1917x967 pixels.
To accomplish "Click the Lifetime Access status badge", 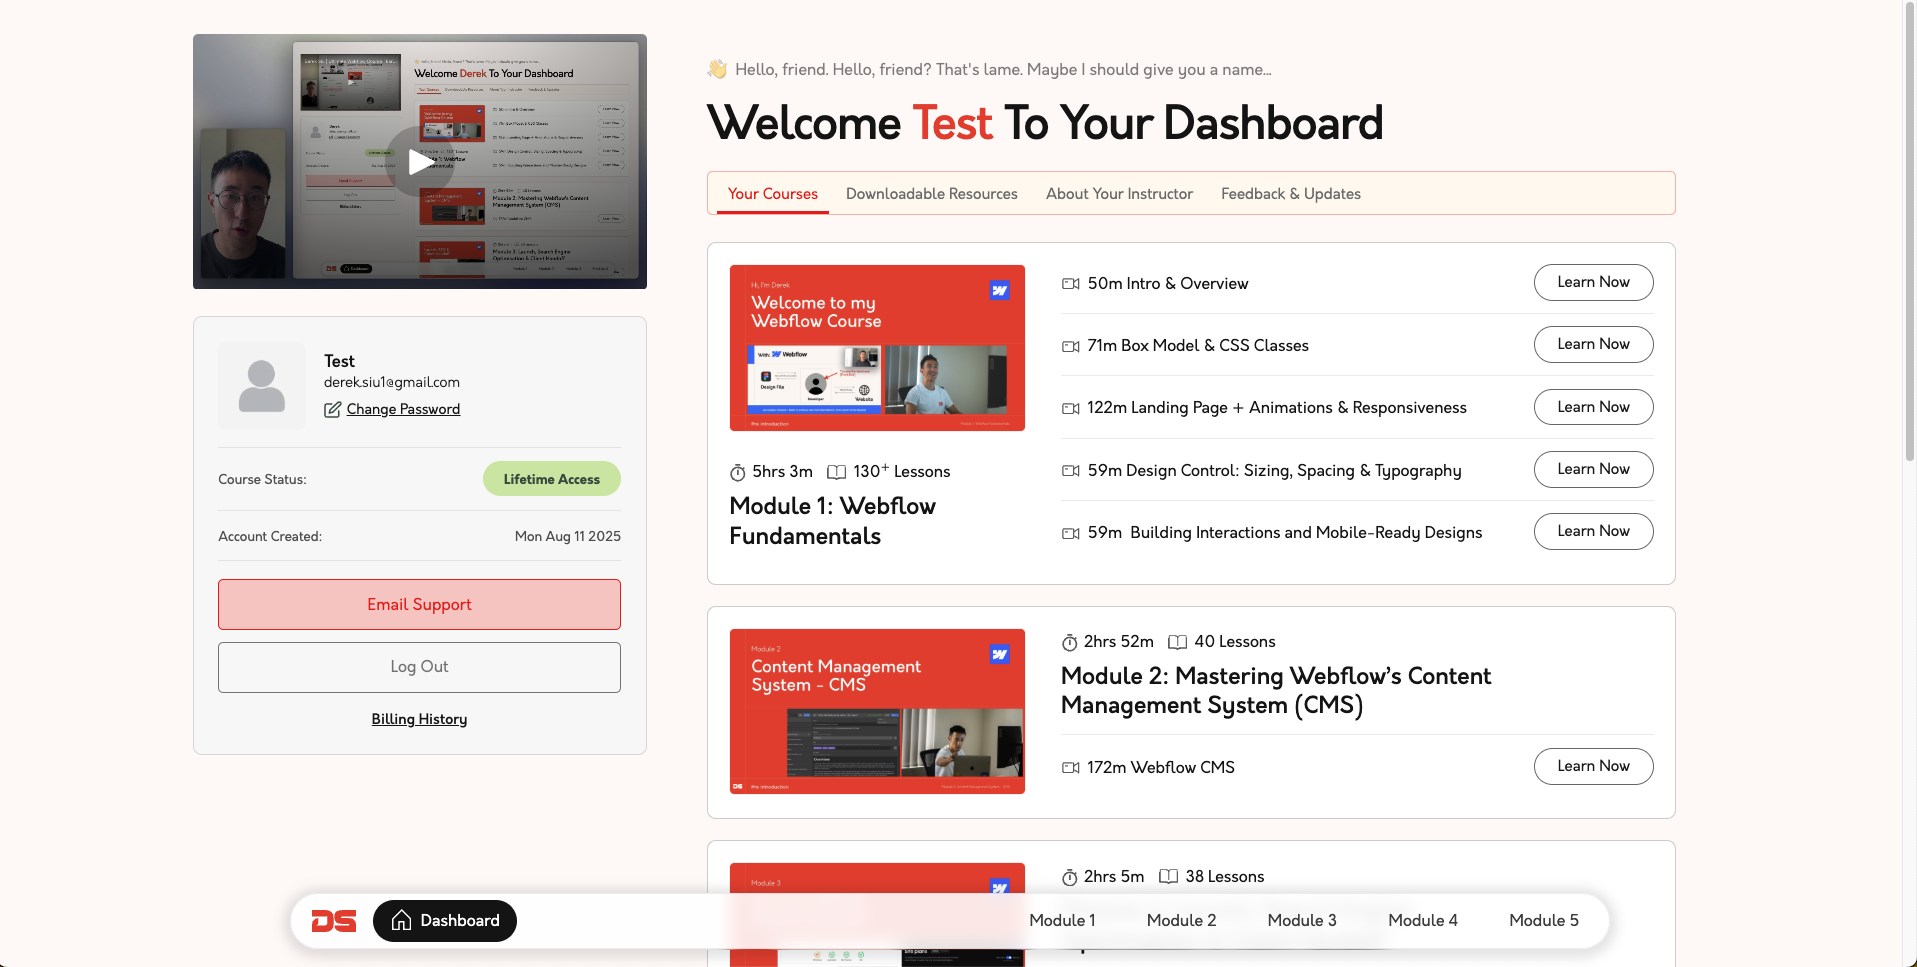I will pos(552,479).
